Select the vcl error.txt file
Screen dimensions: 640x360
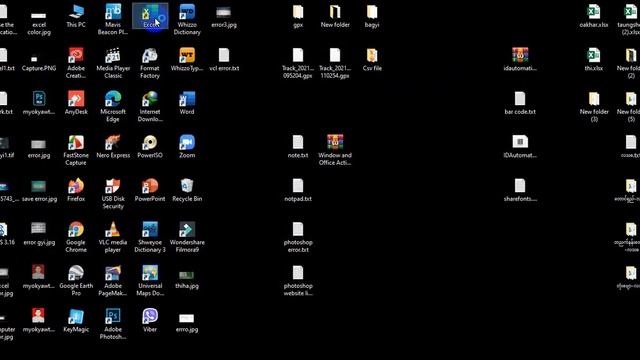coord(224,60)
